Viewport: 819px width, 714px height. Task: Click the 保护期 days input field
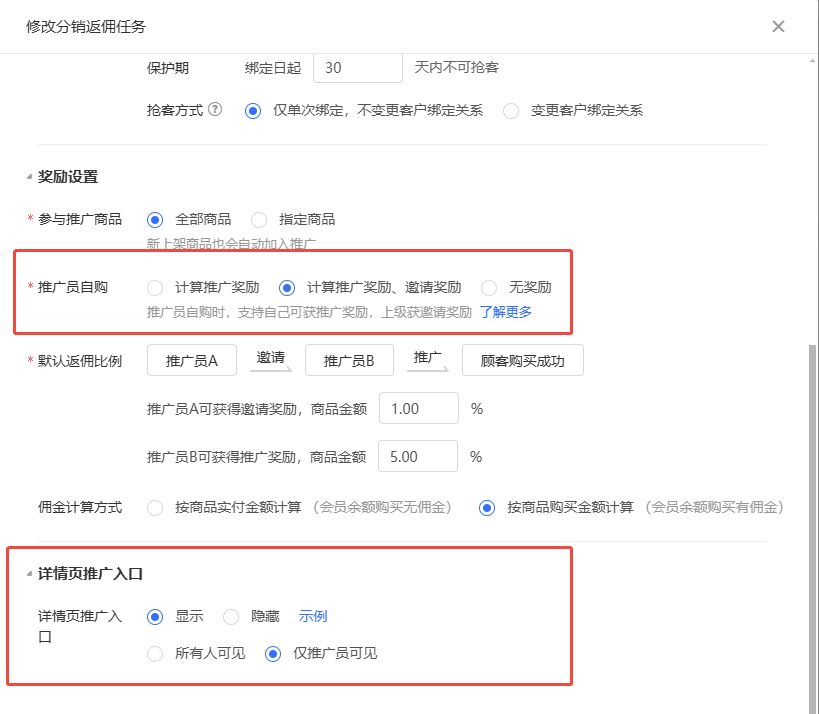click(x=357, y=68)
